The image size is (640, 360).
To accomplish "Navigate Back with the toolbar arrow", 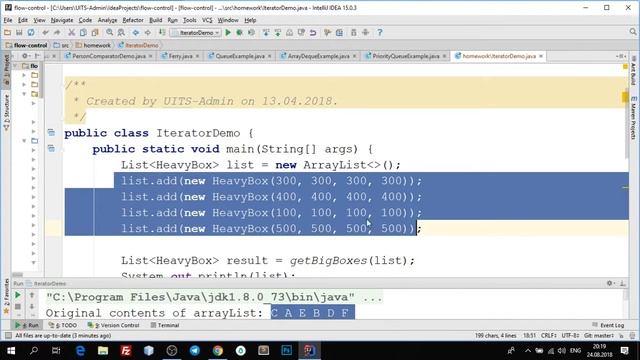I will [x=136, y=33].
